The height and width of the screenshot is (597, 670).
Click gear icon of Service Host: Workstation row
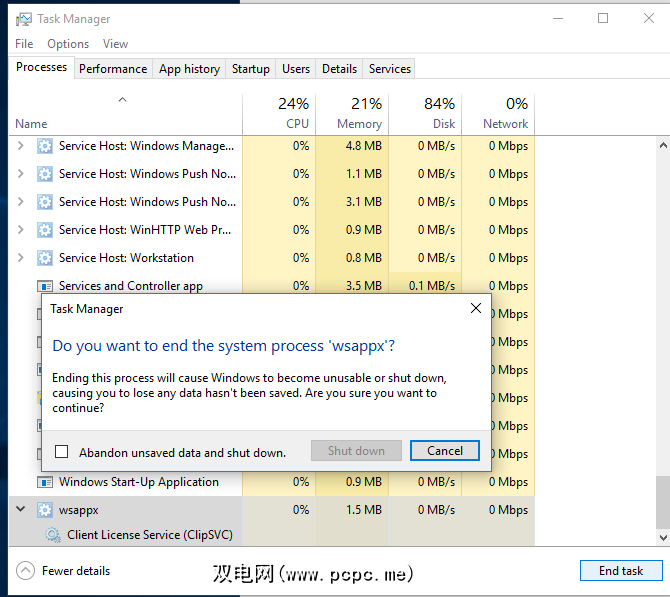(45, 258)
